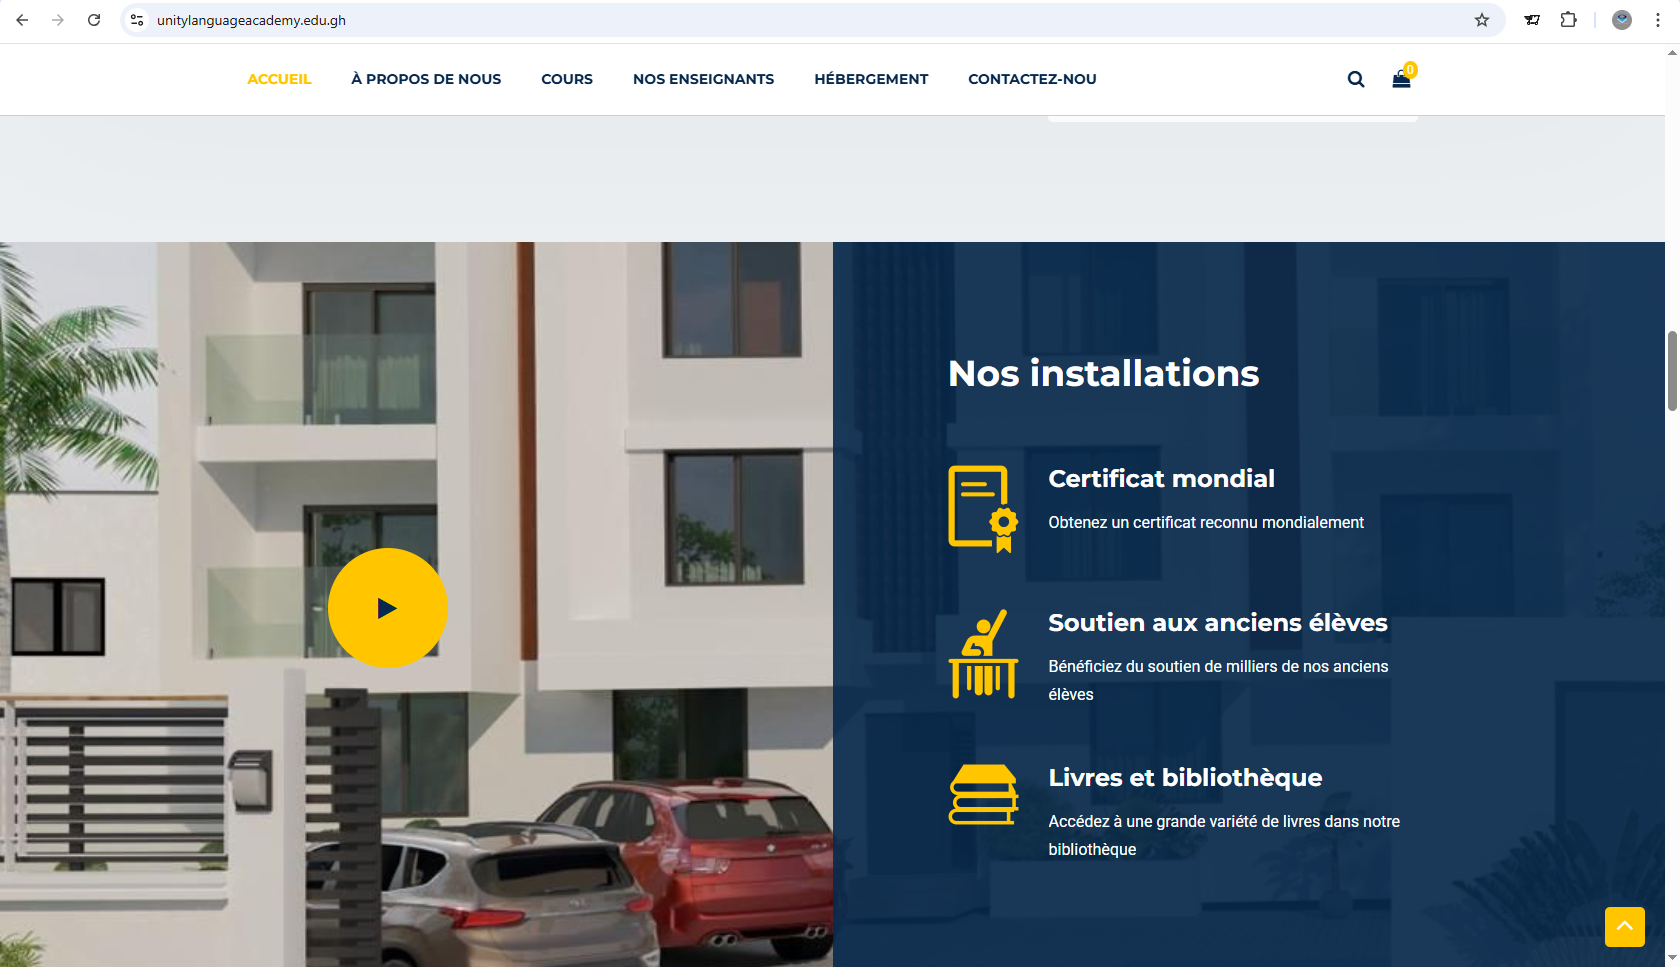The image size is (1680, 967).
Task: Open the shopping cart icon
Action: coord(1401,79)
